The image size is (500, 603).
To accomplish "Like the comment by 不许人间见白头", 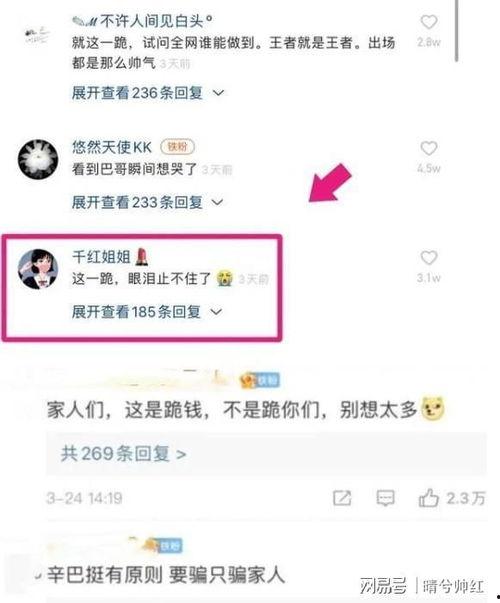I will click(428, 22).
